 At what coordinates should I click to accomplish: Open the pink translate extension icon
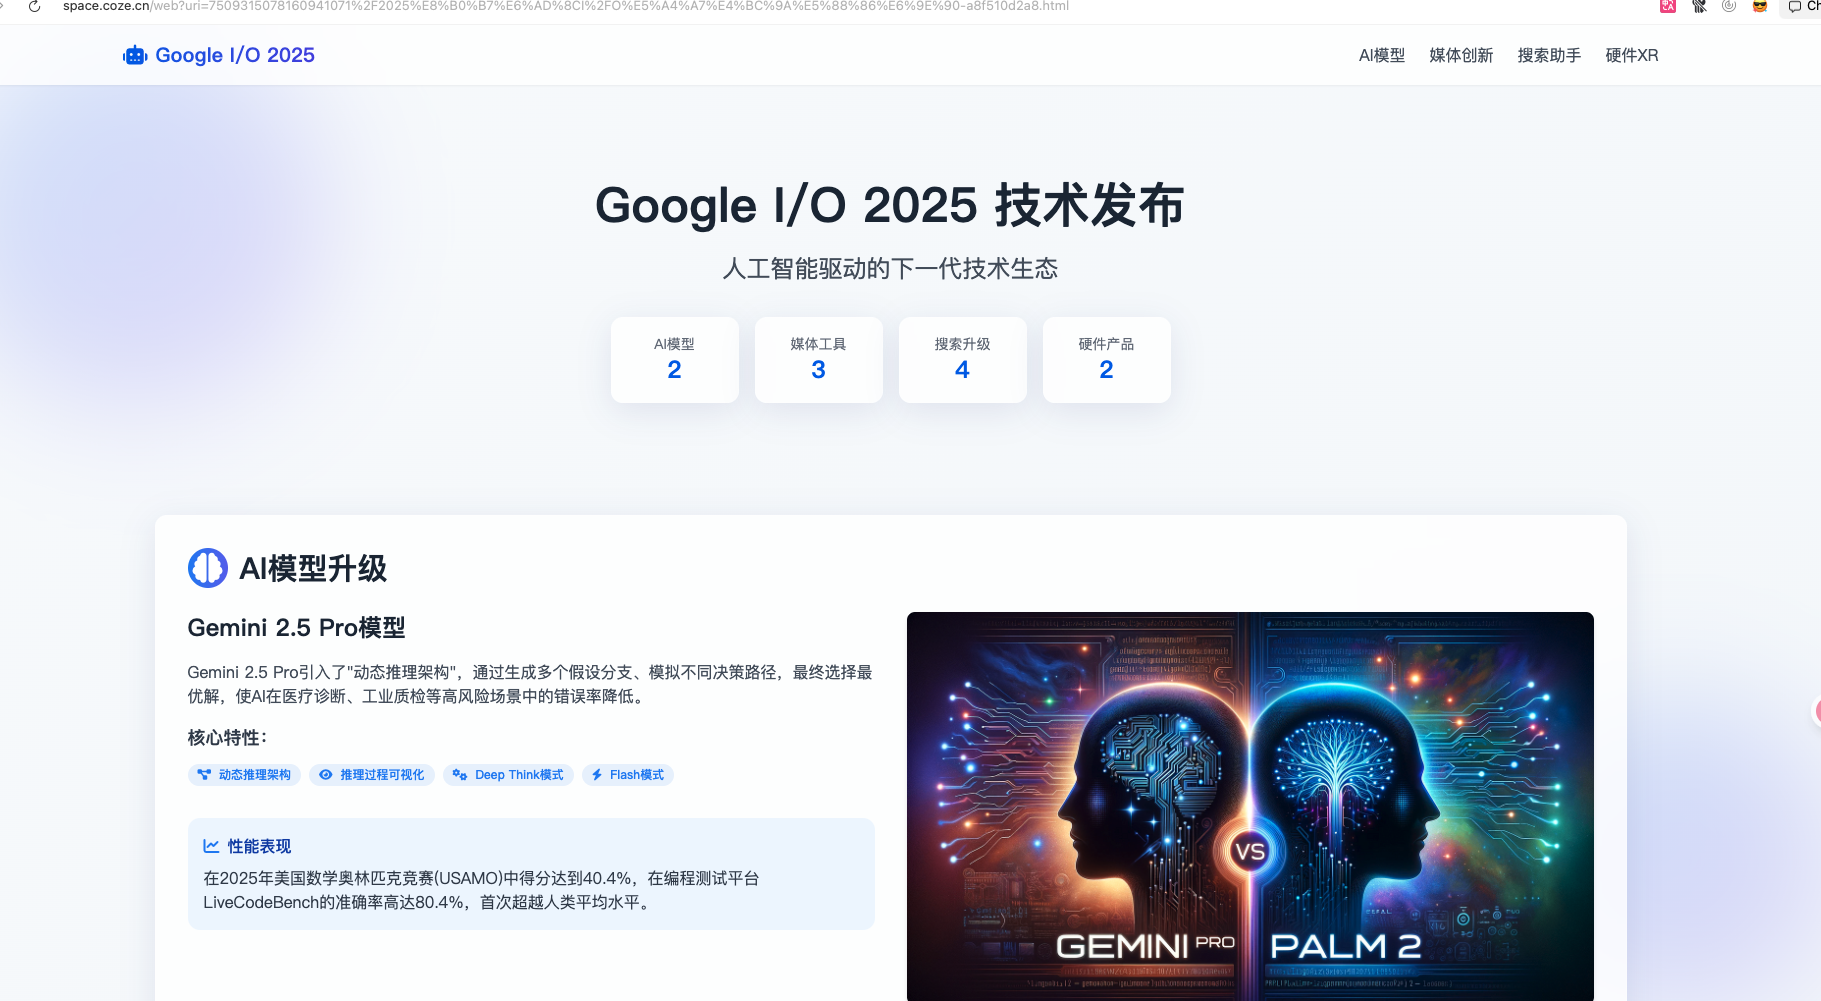[1668, 6]
